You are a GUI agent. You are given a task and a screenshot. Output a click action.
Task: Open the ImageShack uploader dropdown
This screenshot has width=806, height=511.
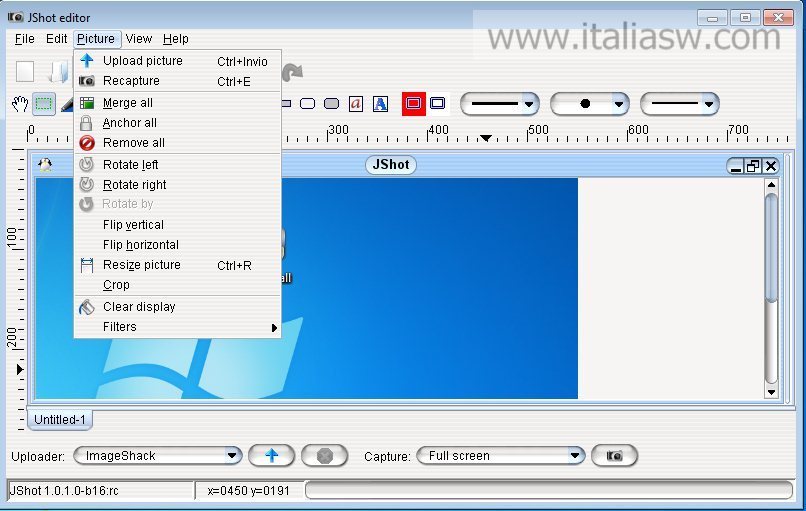pyautogui.click(x=158, y=456)
